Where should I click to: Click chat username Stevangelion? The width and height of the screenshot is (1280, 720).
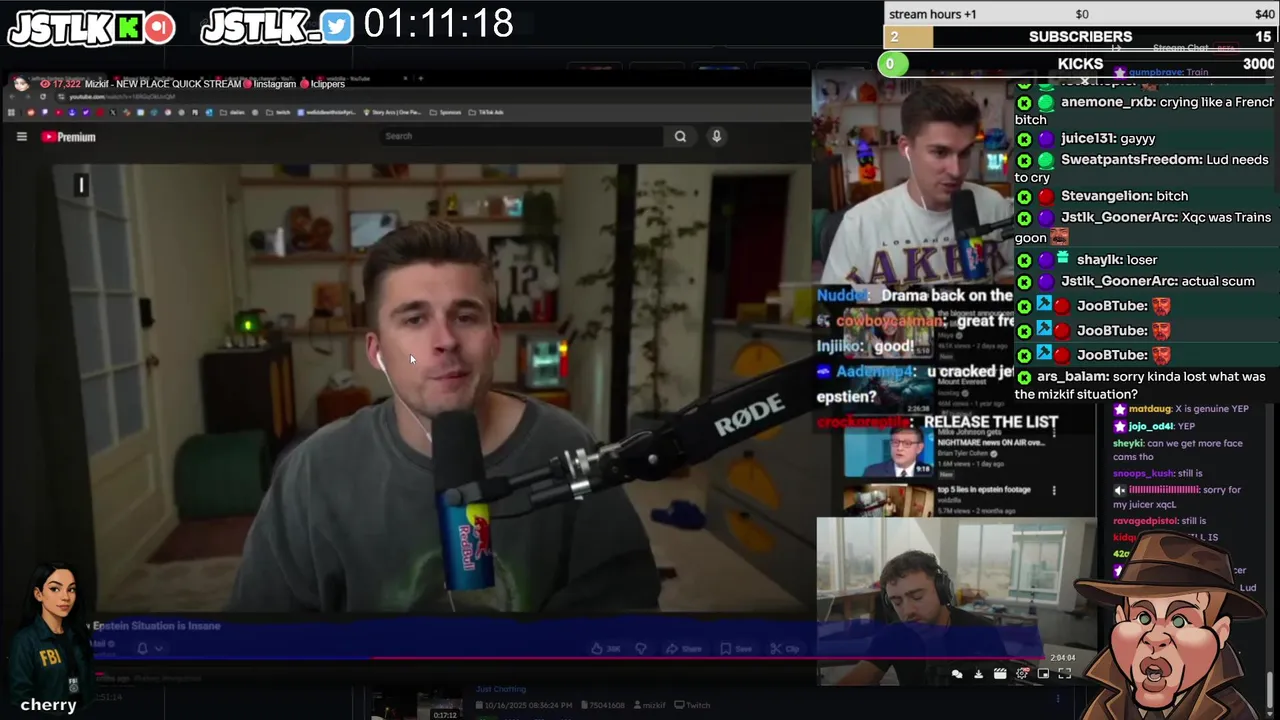point(1106,196)
